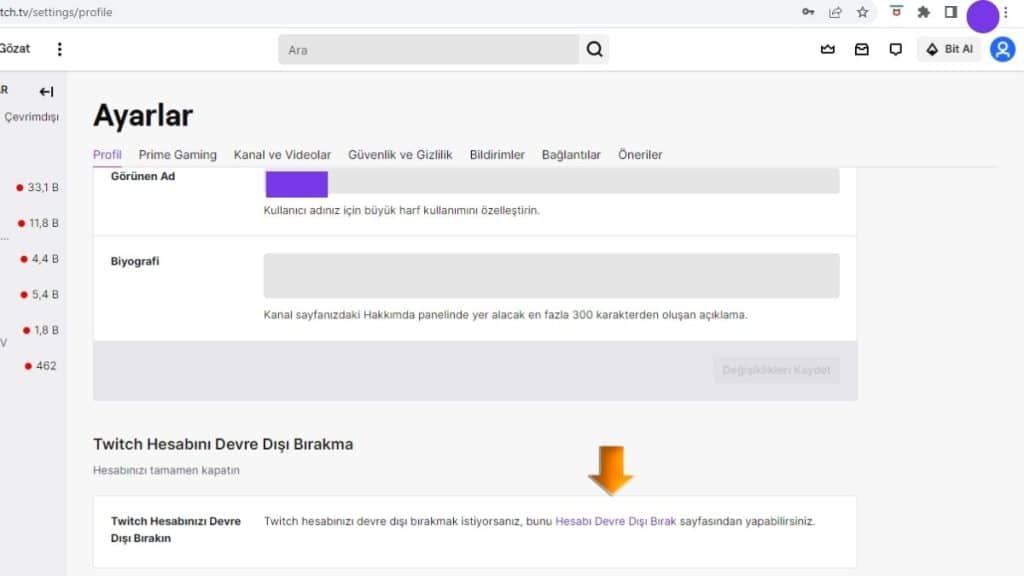Select the sidebar channel with 462 viewers

tap(40, 366)
